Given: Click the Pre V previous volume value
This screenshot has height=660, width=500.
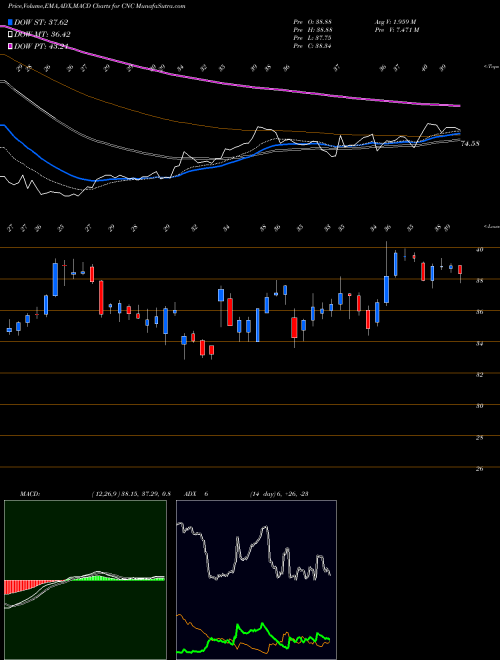Looking at the screenshot, I should click(397, 30).
